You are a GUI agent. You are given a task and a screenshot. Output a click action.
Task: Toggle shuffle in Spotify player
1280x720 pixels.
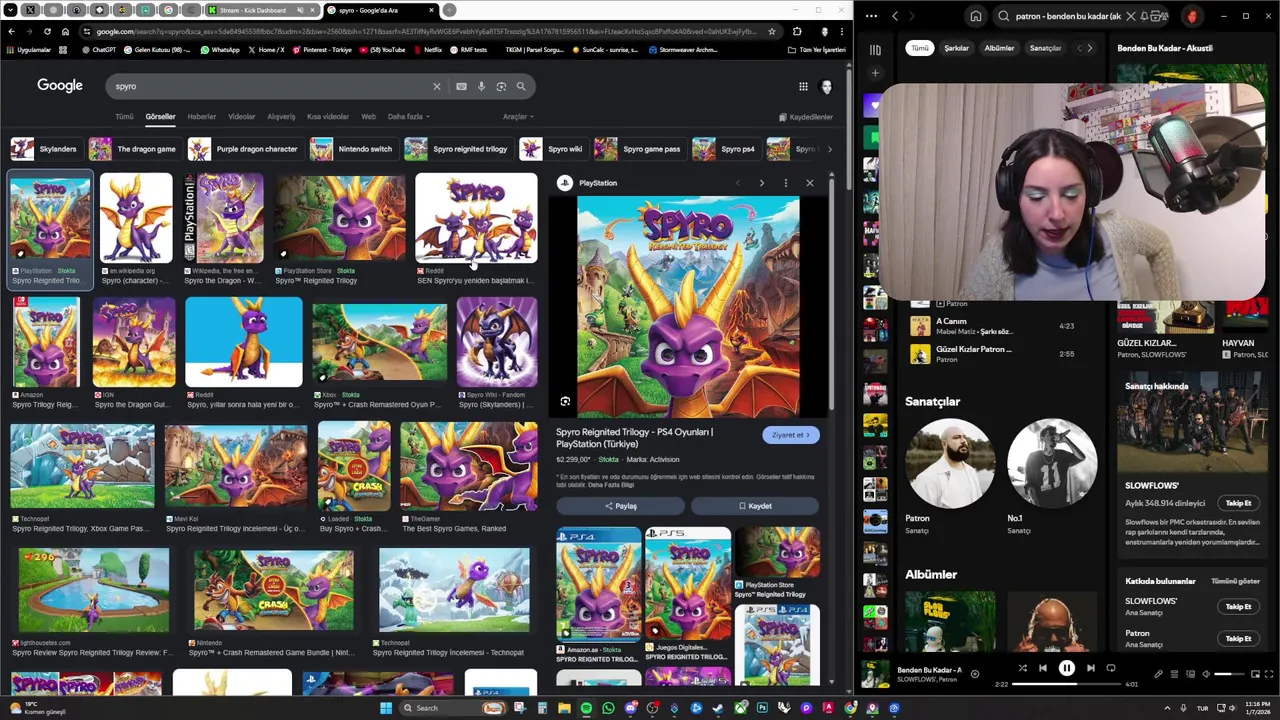coord(1022,668)
